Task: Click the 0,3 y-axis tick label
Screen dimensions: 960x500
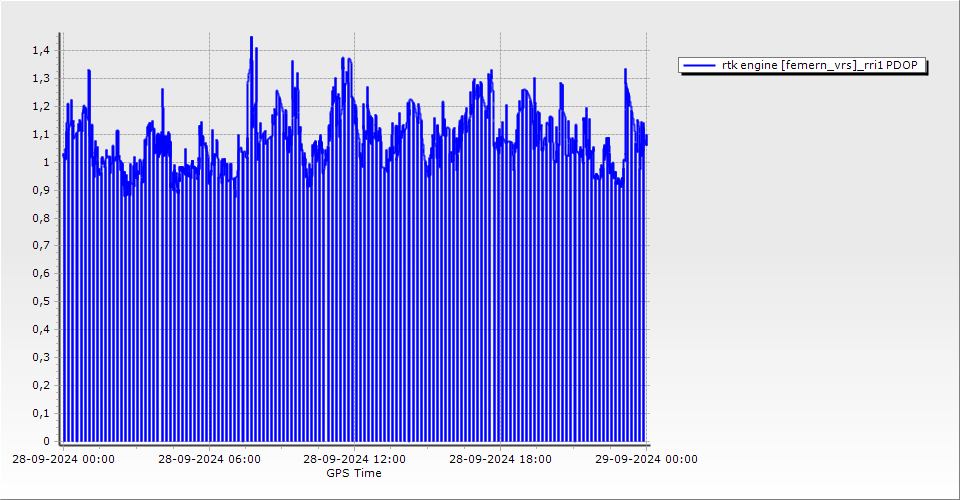Action: (40, 357)
